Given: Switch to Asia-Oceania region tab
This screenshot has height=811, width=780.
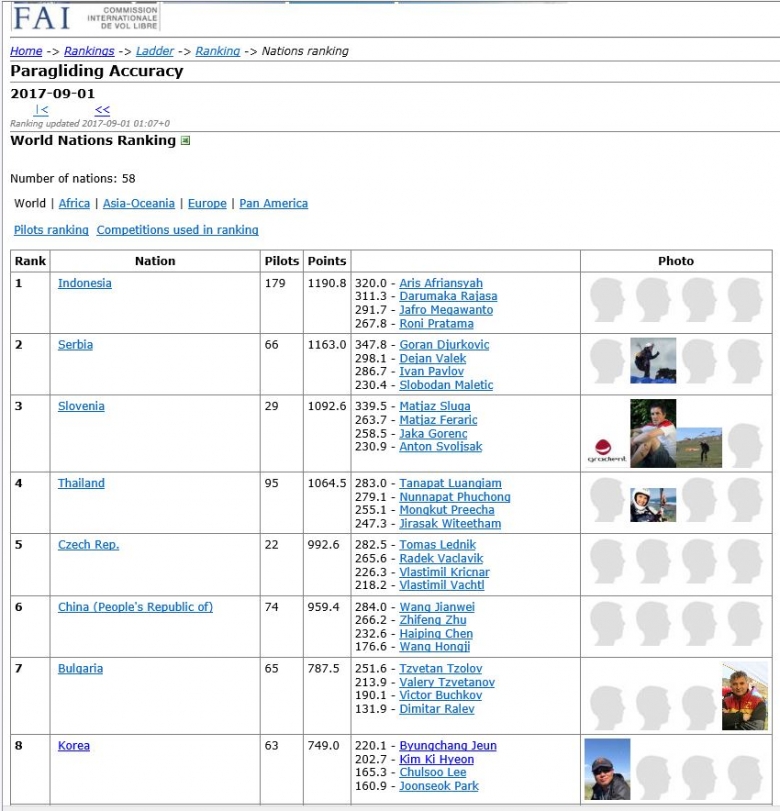Looking at the screenshot, I should pos(139,203).
